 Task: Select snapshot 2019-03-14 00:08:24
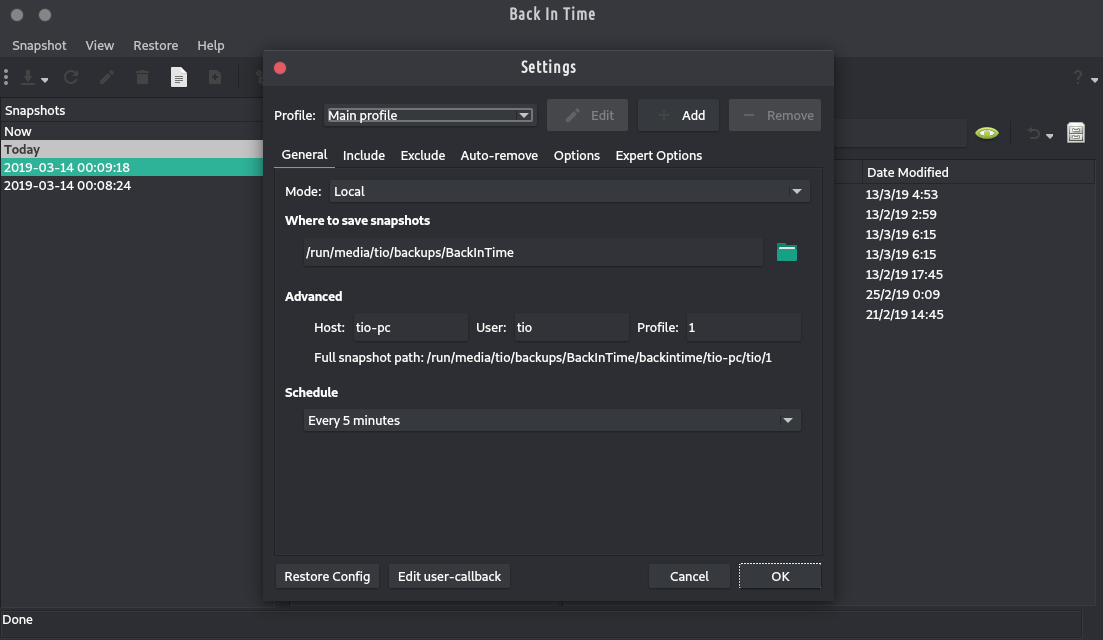point(67,186)
